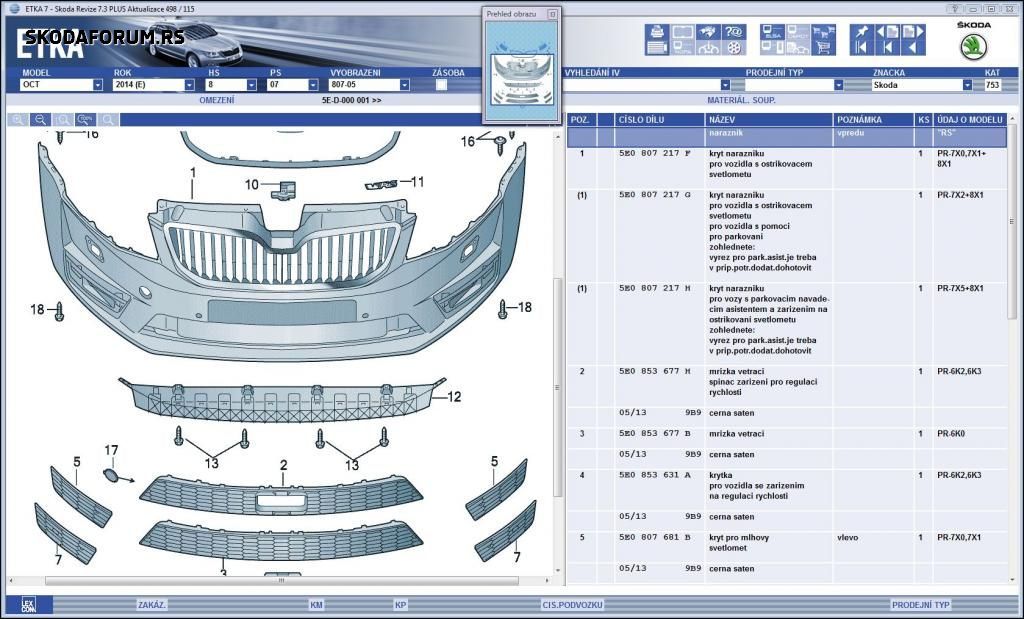Viewport: 1024px width, 619px height.
Task: Click the ÚDAJ O MODELU column header
Action: pos(970,119)
